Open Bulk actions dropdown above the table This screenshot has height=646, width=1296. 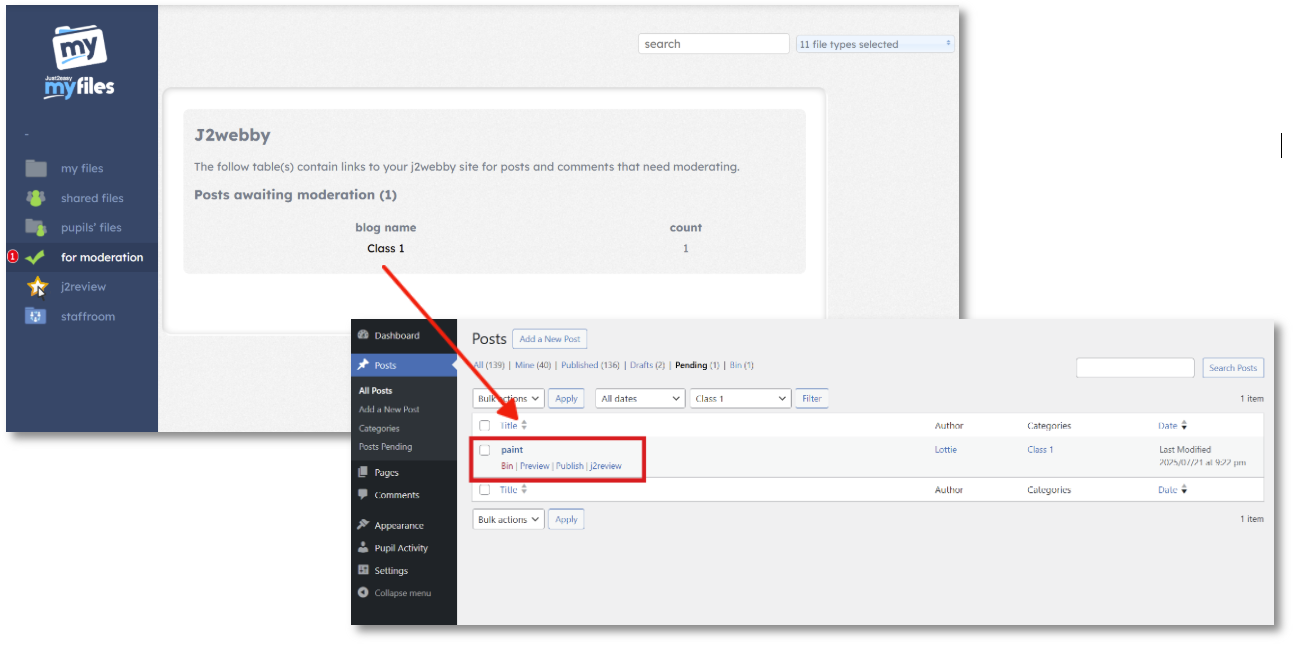click(508, 398)
